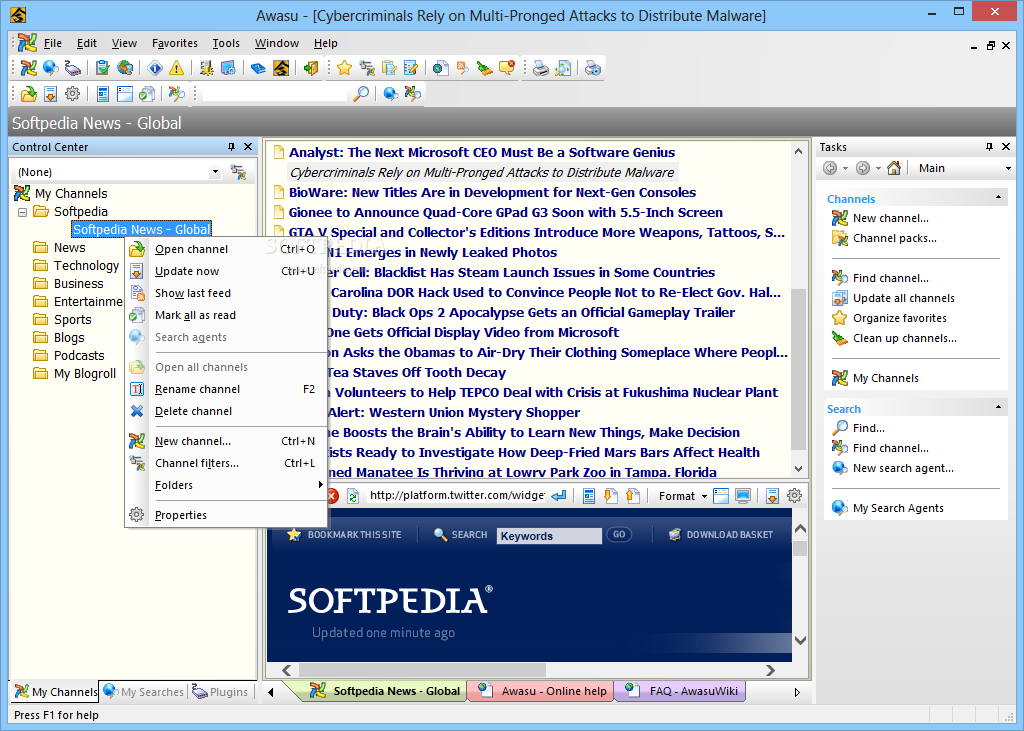Open the BioWare Next-Gen Consoles headline

point(492,193)
